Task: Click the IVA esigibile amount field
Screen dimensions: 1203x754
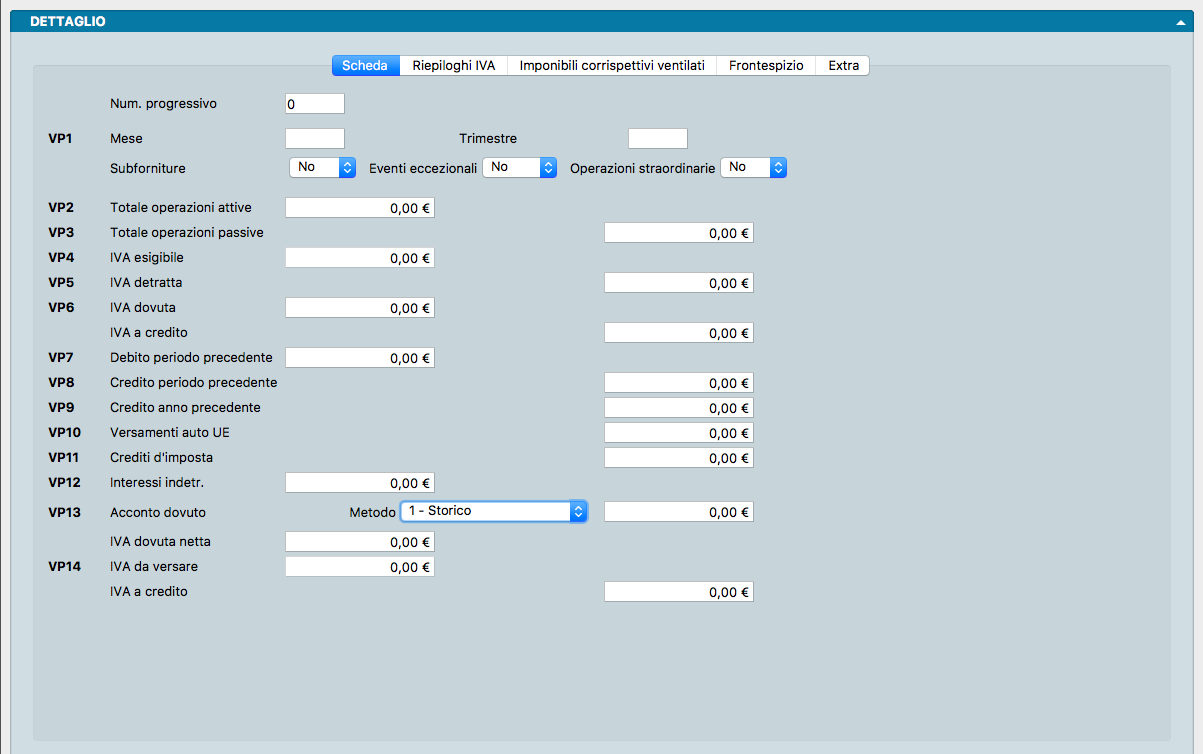Action: (x=360, y=258)
